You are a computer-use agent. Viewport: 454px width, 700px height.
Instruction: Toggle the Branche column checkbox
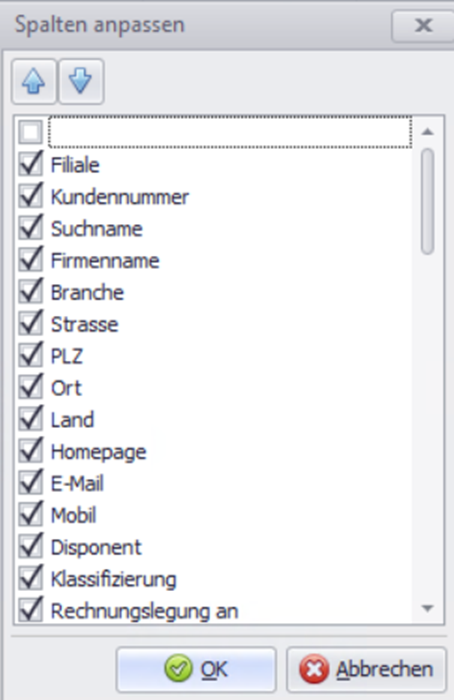click(30, 292)
